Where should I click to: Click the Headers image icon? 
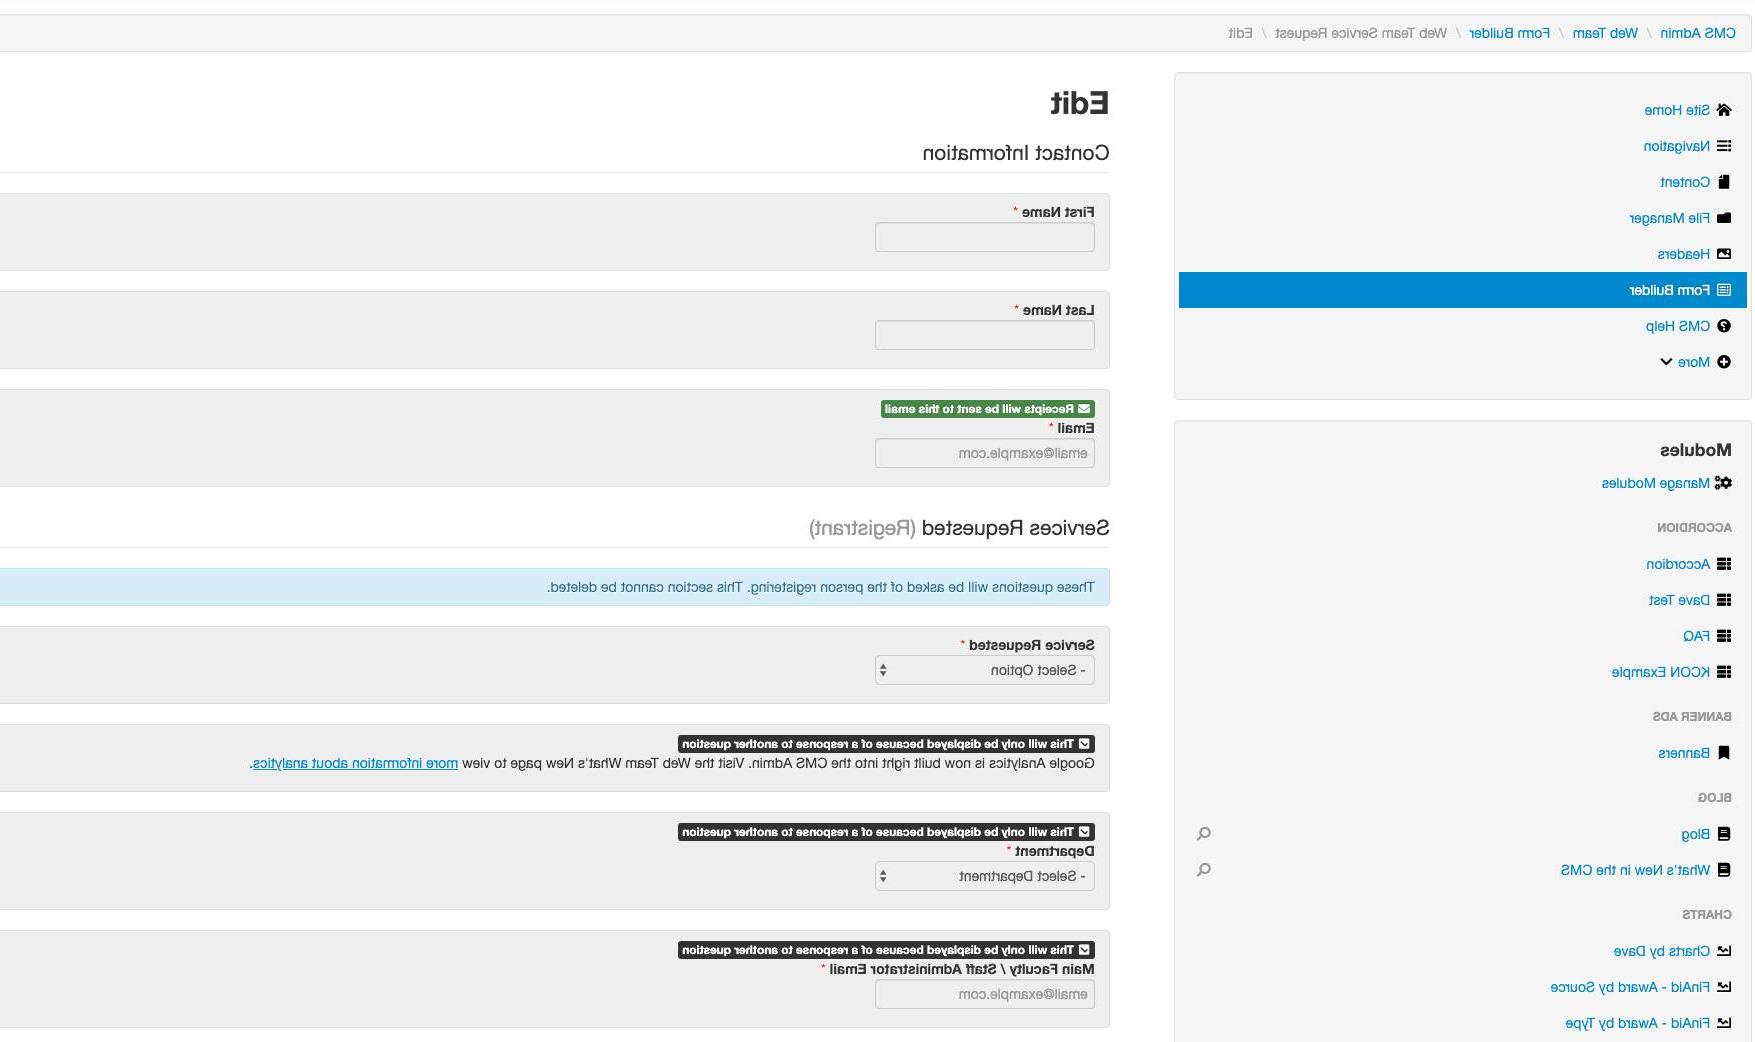coord(1724,254)
